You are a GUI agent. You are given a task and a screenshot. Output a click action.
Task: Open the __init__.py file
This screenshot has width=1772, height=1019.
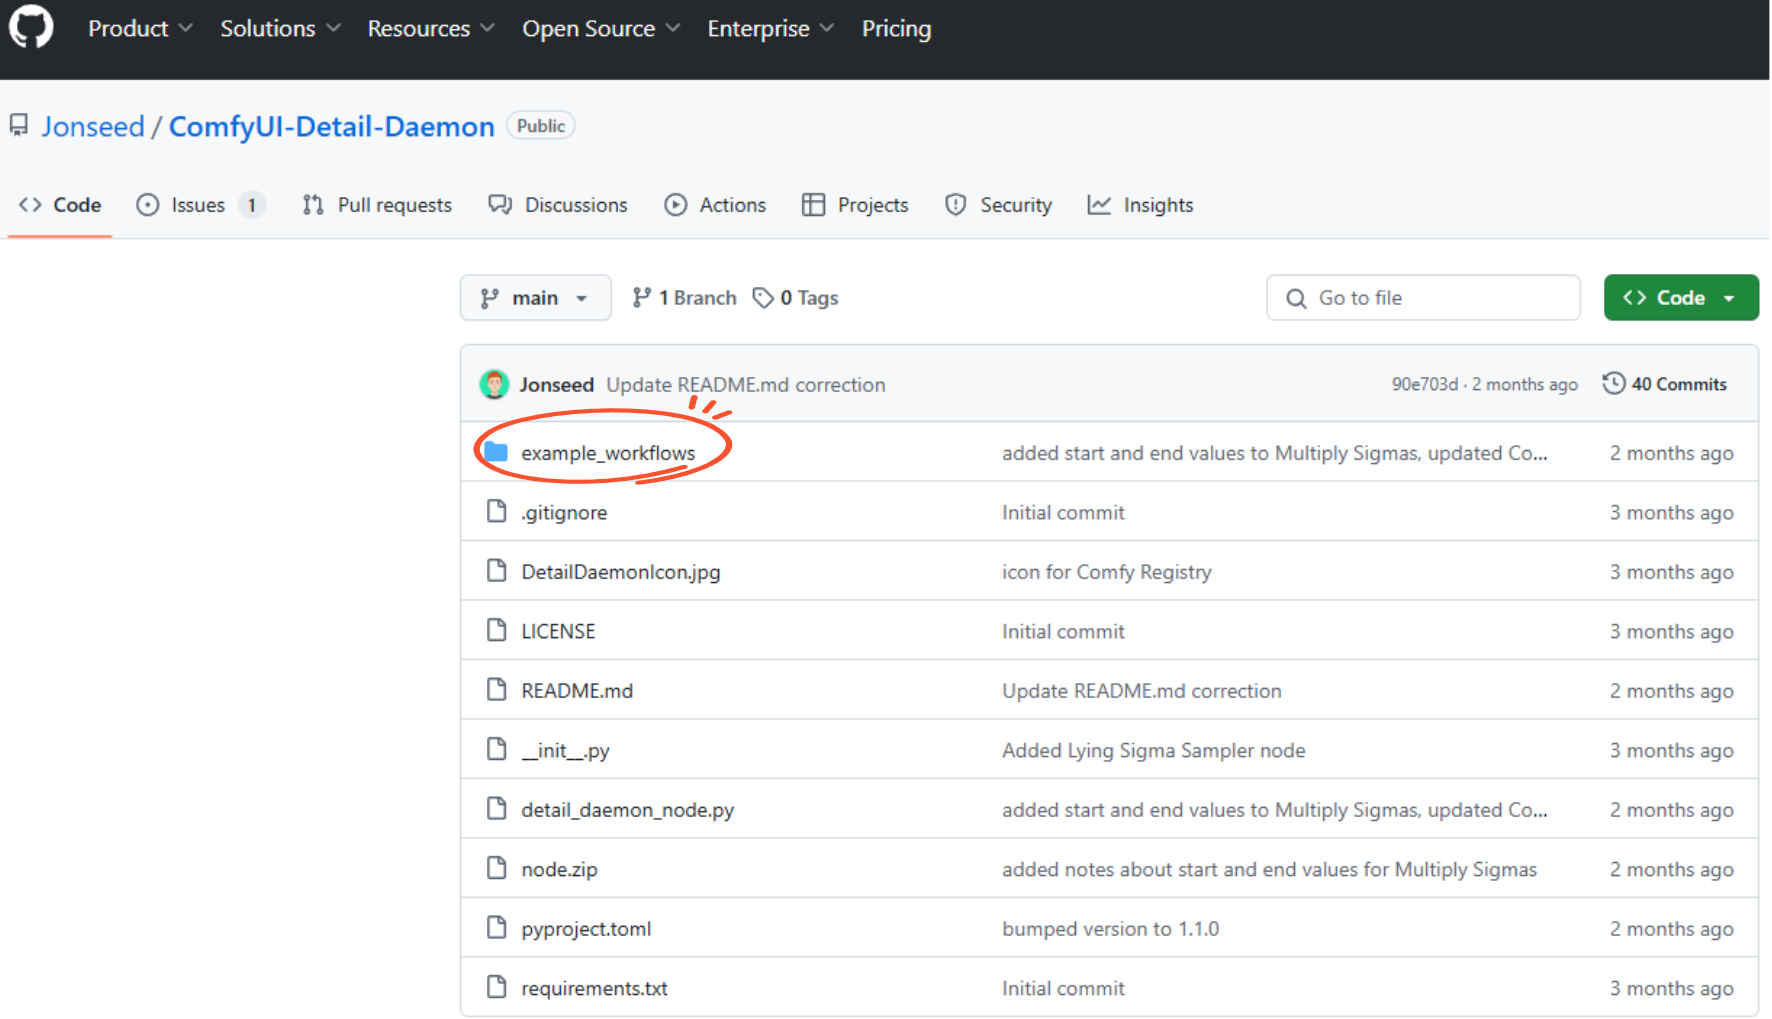pyautogui.click(x=565, y=751)
